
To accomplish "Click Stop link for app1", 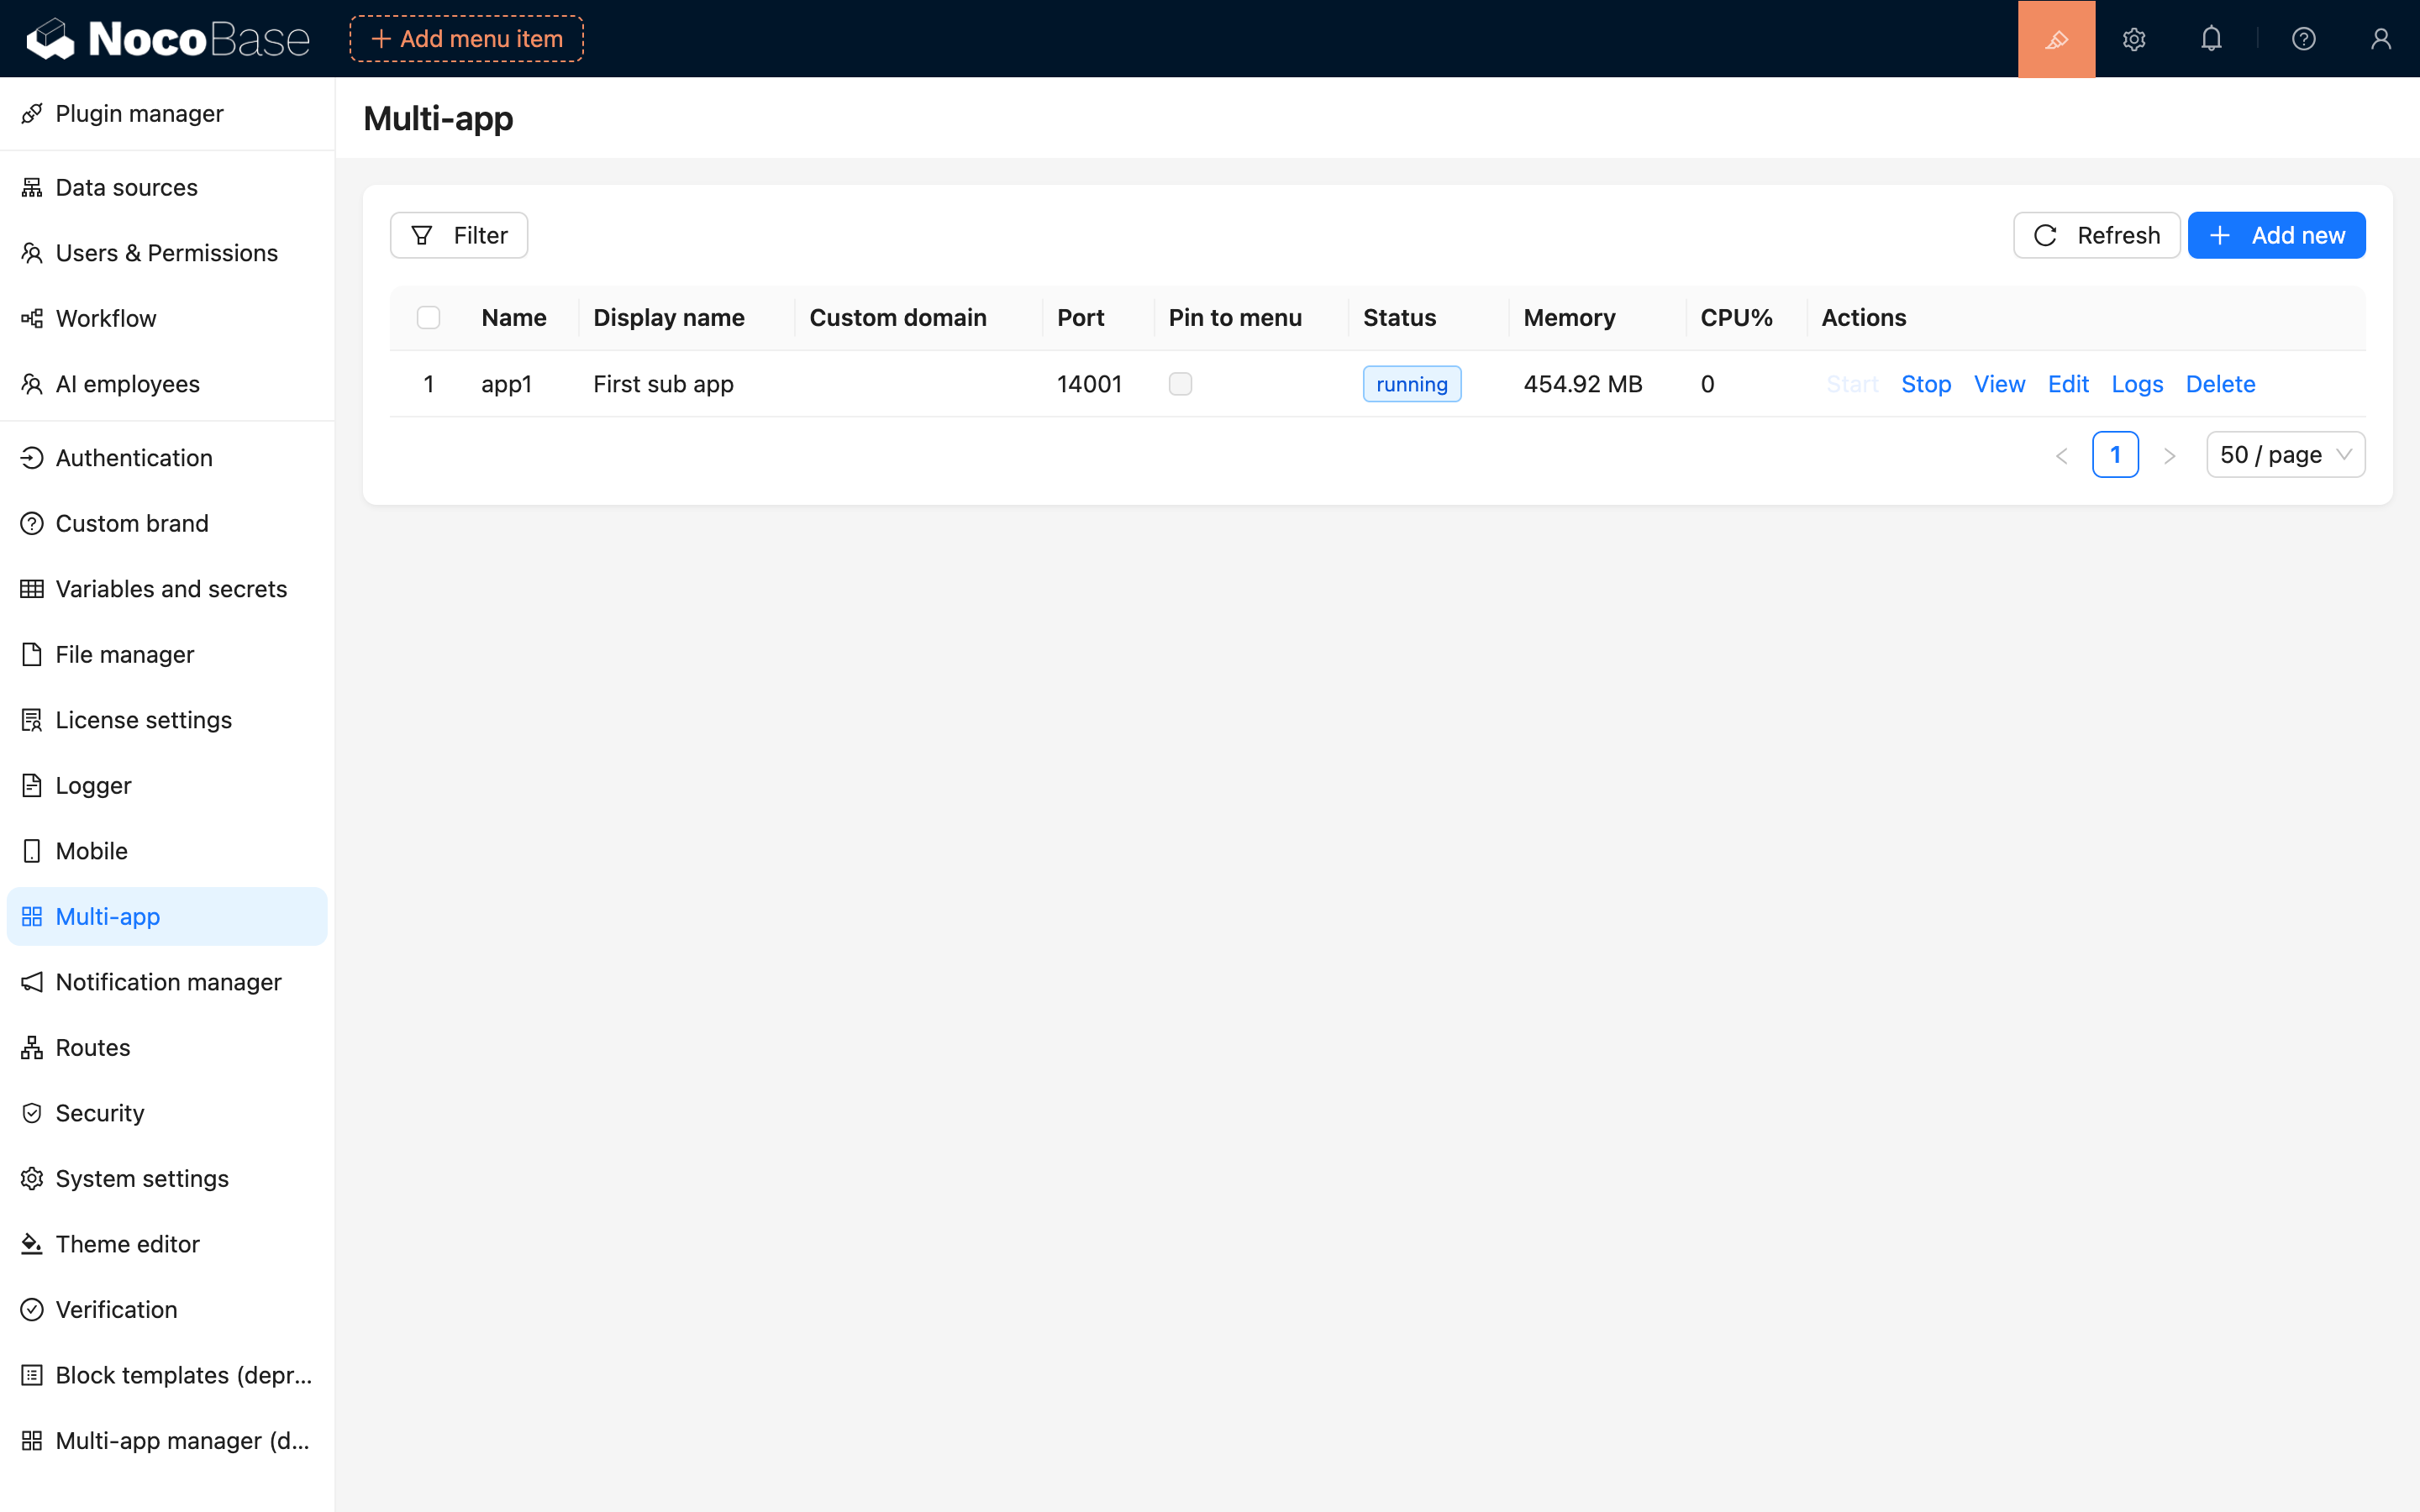I will [1925, 384].
